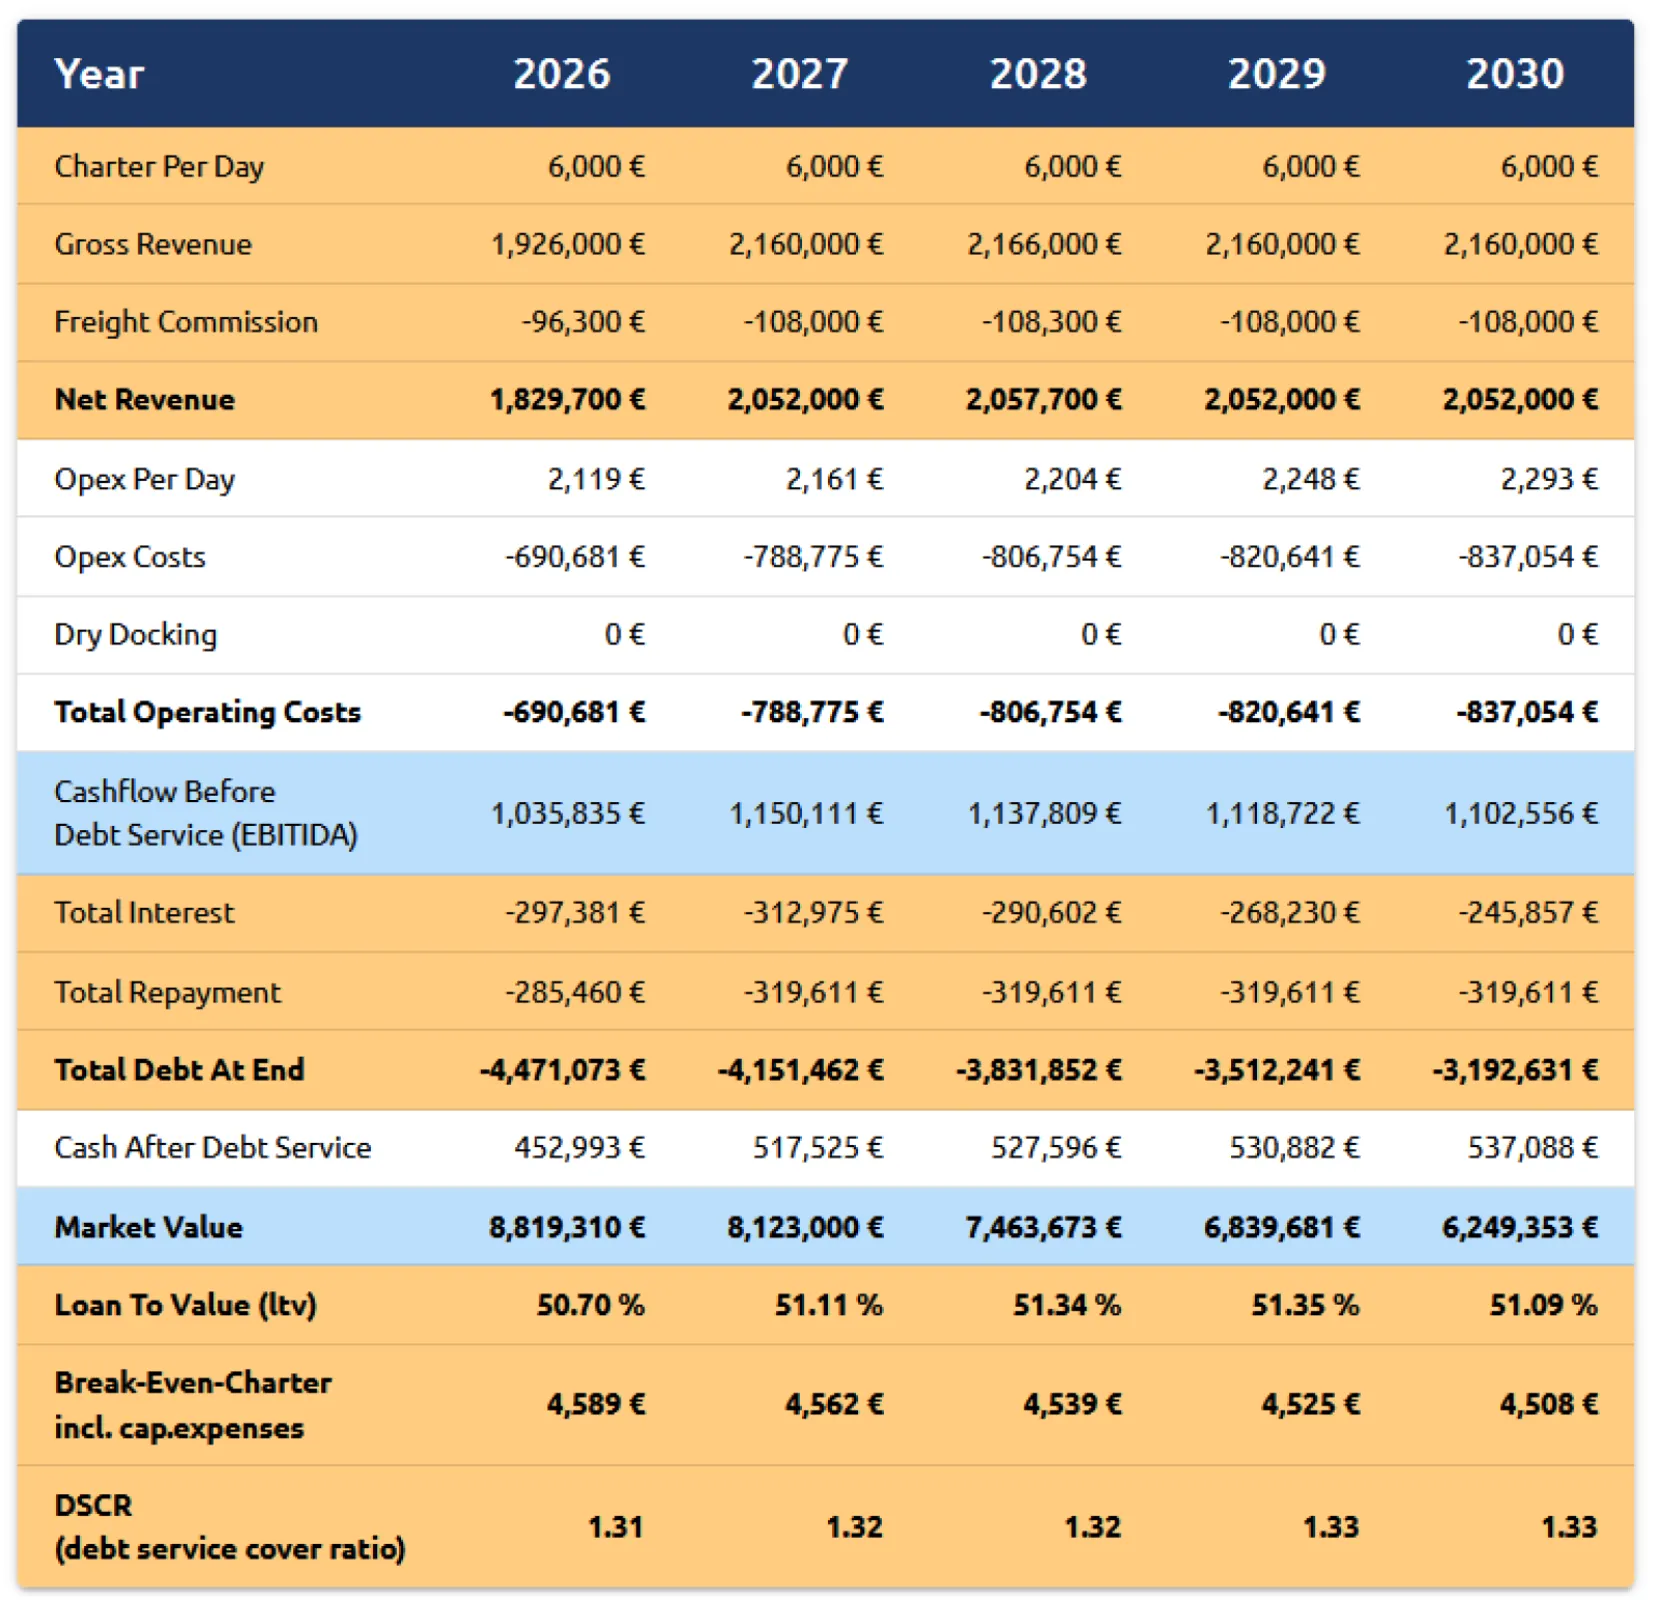The height and width of the screenshot is (1600, 1658).
Task: Select the Gross Revenue value 1,926,000 €
Action: coord(567,244)
